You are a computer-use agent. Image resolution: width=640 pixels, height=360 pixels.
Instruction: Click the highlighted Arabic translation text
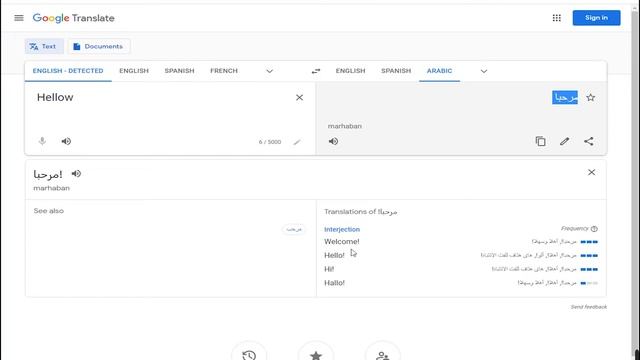pyautogui.click(x=565, y=98)
